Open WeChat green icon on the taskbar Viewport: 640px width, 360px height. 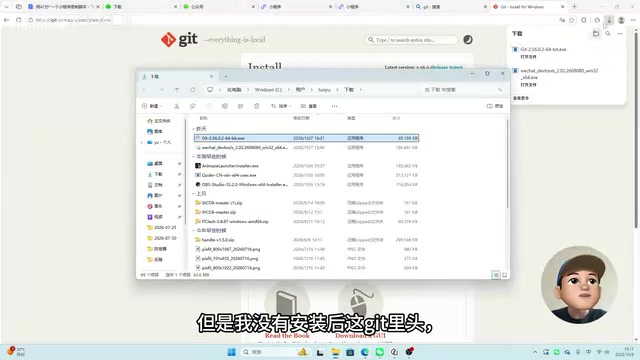[x=380, y=352]
